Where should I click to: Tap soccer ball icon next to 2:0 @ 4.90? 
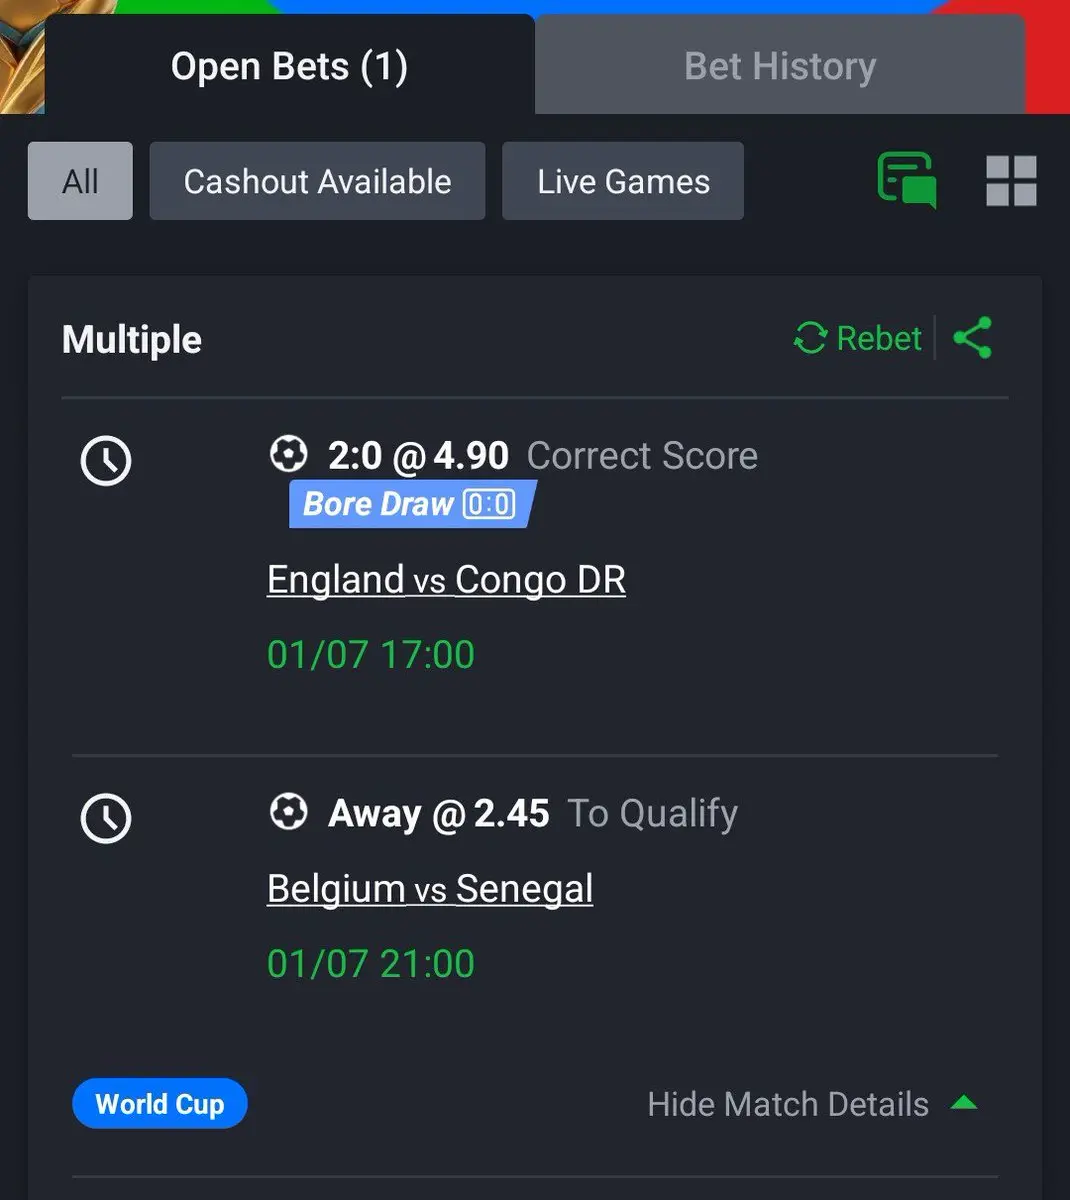[x=289, y=454]
